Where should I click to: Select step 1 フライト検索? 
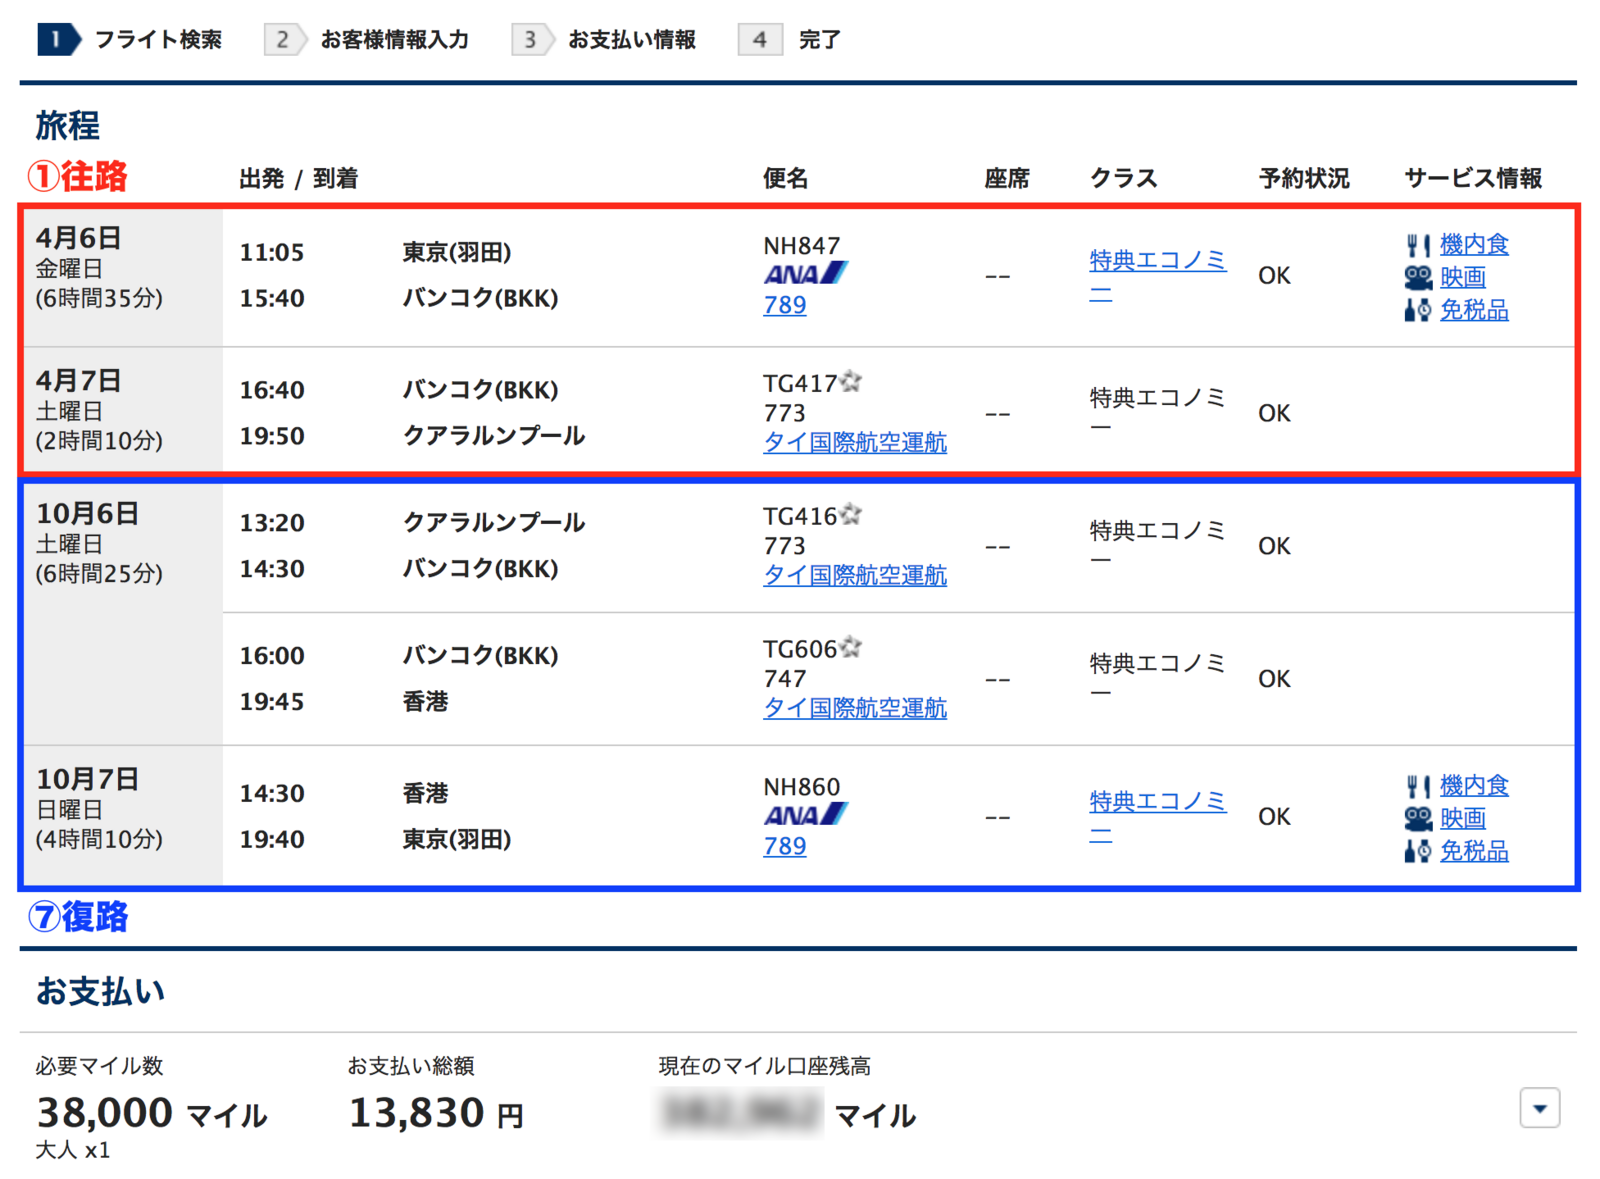tap(130, 40)
